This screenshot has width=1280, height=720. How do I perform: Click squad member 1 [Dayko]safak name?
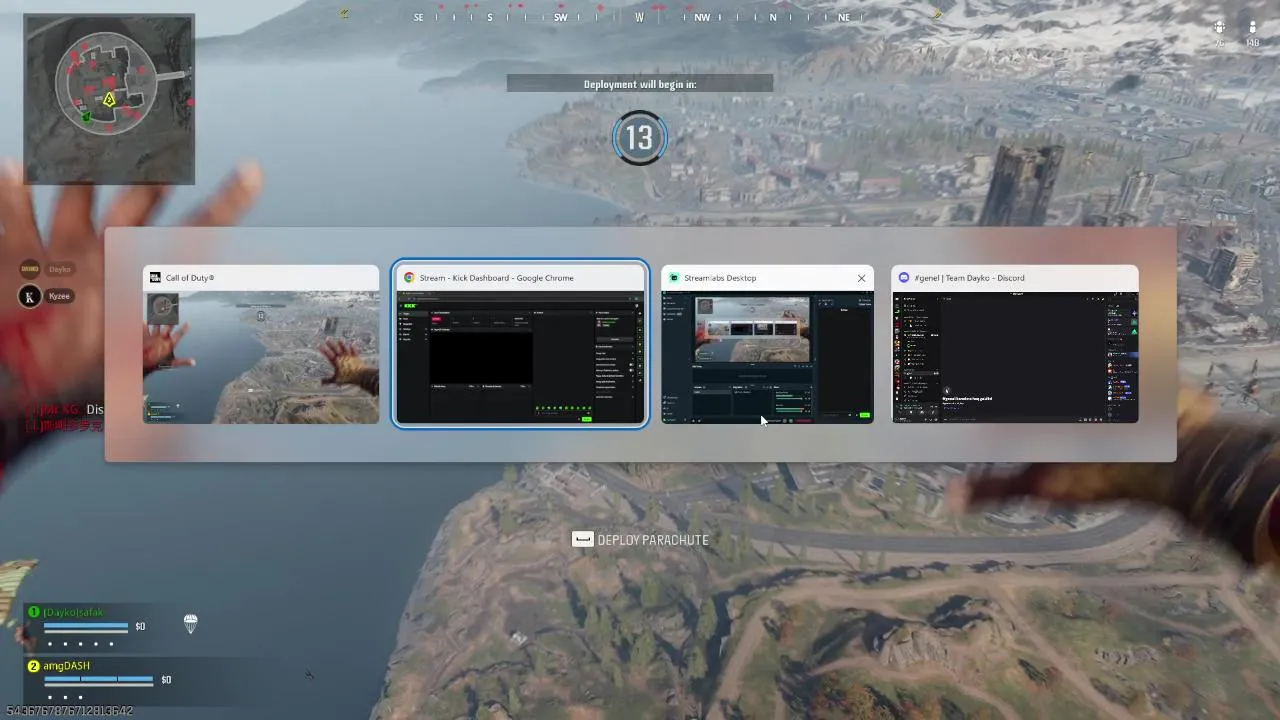tap(73, 612)
